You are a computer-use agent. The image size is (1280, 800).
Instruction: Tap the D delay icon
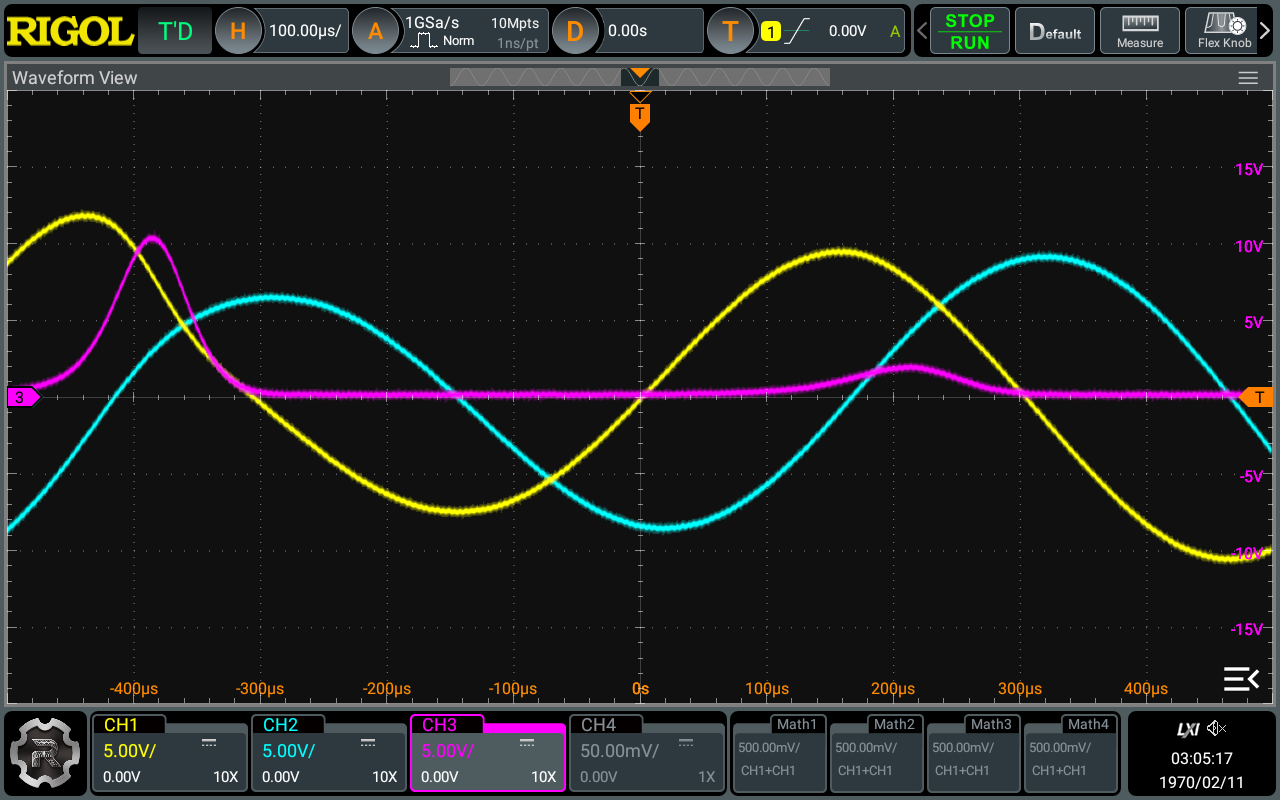point(575,31)
